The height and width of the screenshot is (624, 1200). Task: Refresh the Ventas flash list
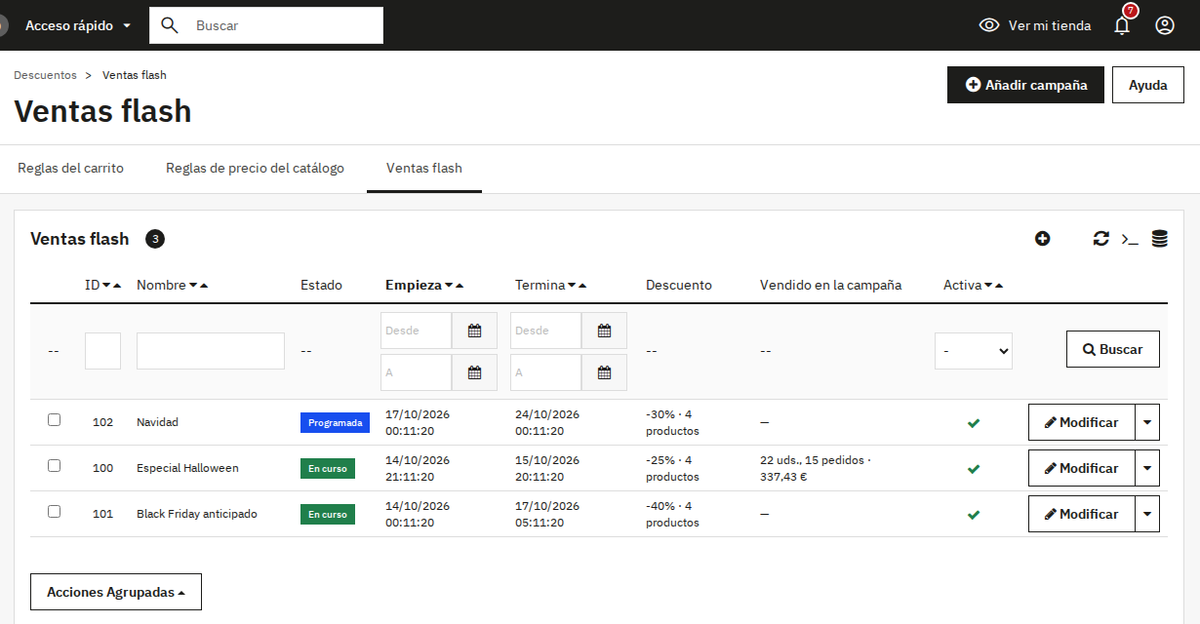point(1101,239)
